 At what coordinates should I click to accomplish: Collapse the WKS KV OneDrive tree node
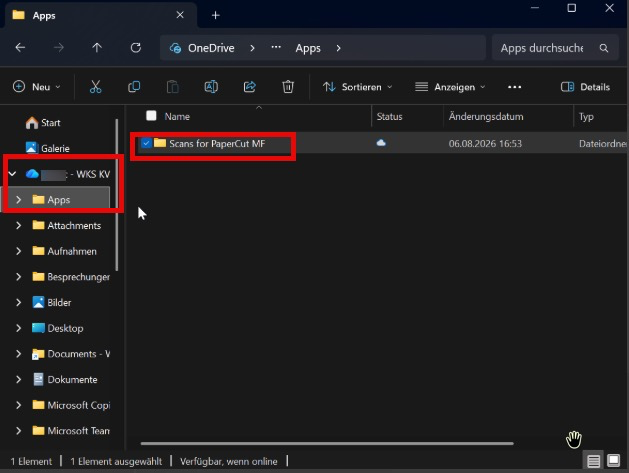12,174
